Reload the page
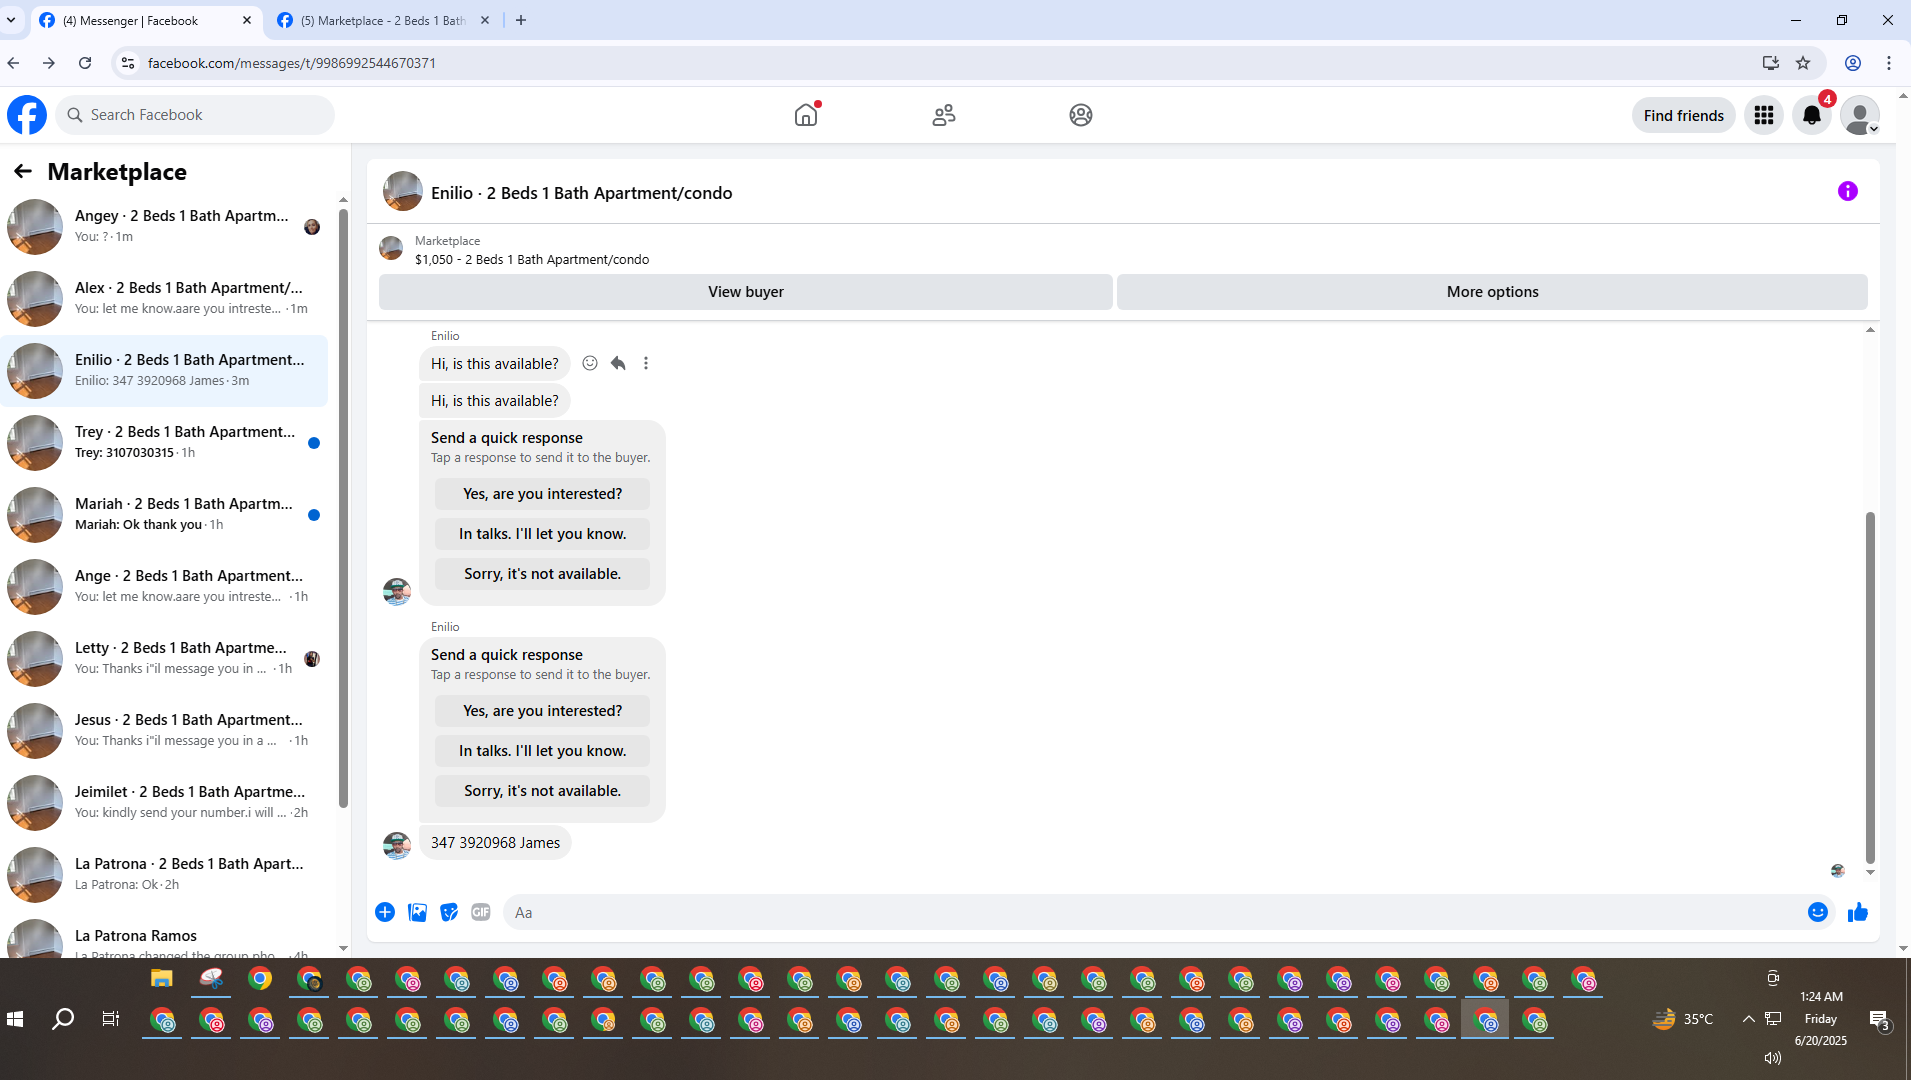The height and width of the screenshot is (1080, 1911). coord(85,63)
